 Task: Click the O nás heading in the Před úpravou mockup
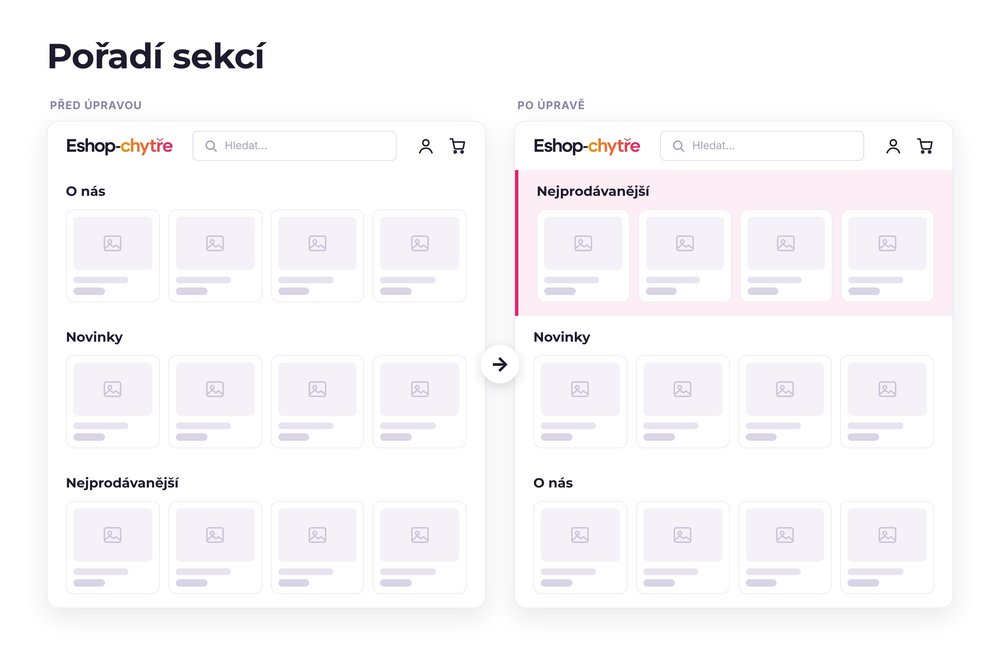pyautogui.click(x=85, y=191)
